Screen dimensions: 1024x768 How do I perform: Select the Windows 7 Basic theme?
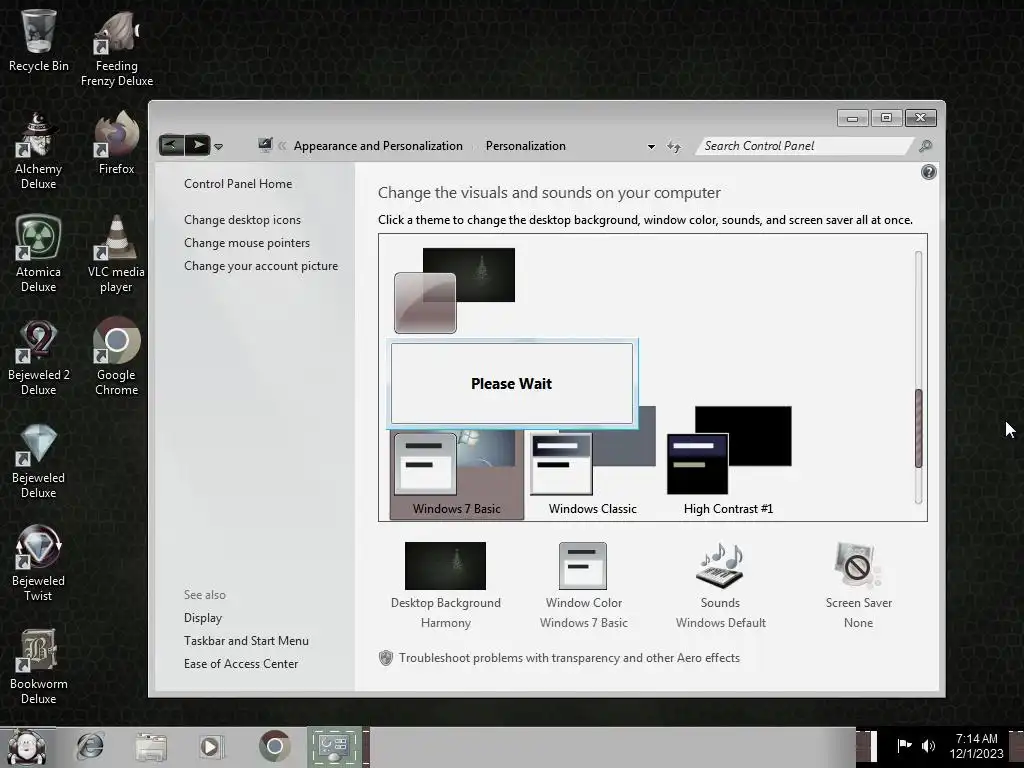pyautogui.click(x=456, y=474)
